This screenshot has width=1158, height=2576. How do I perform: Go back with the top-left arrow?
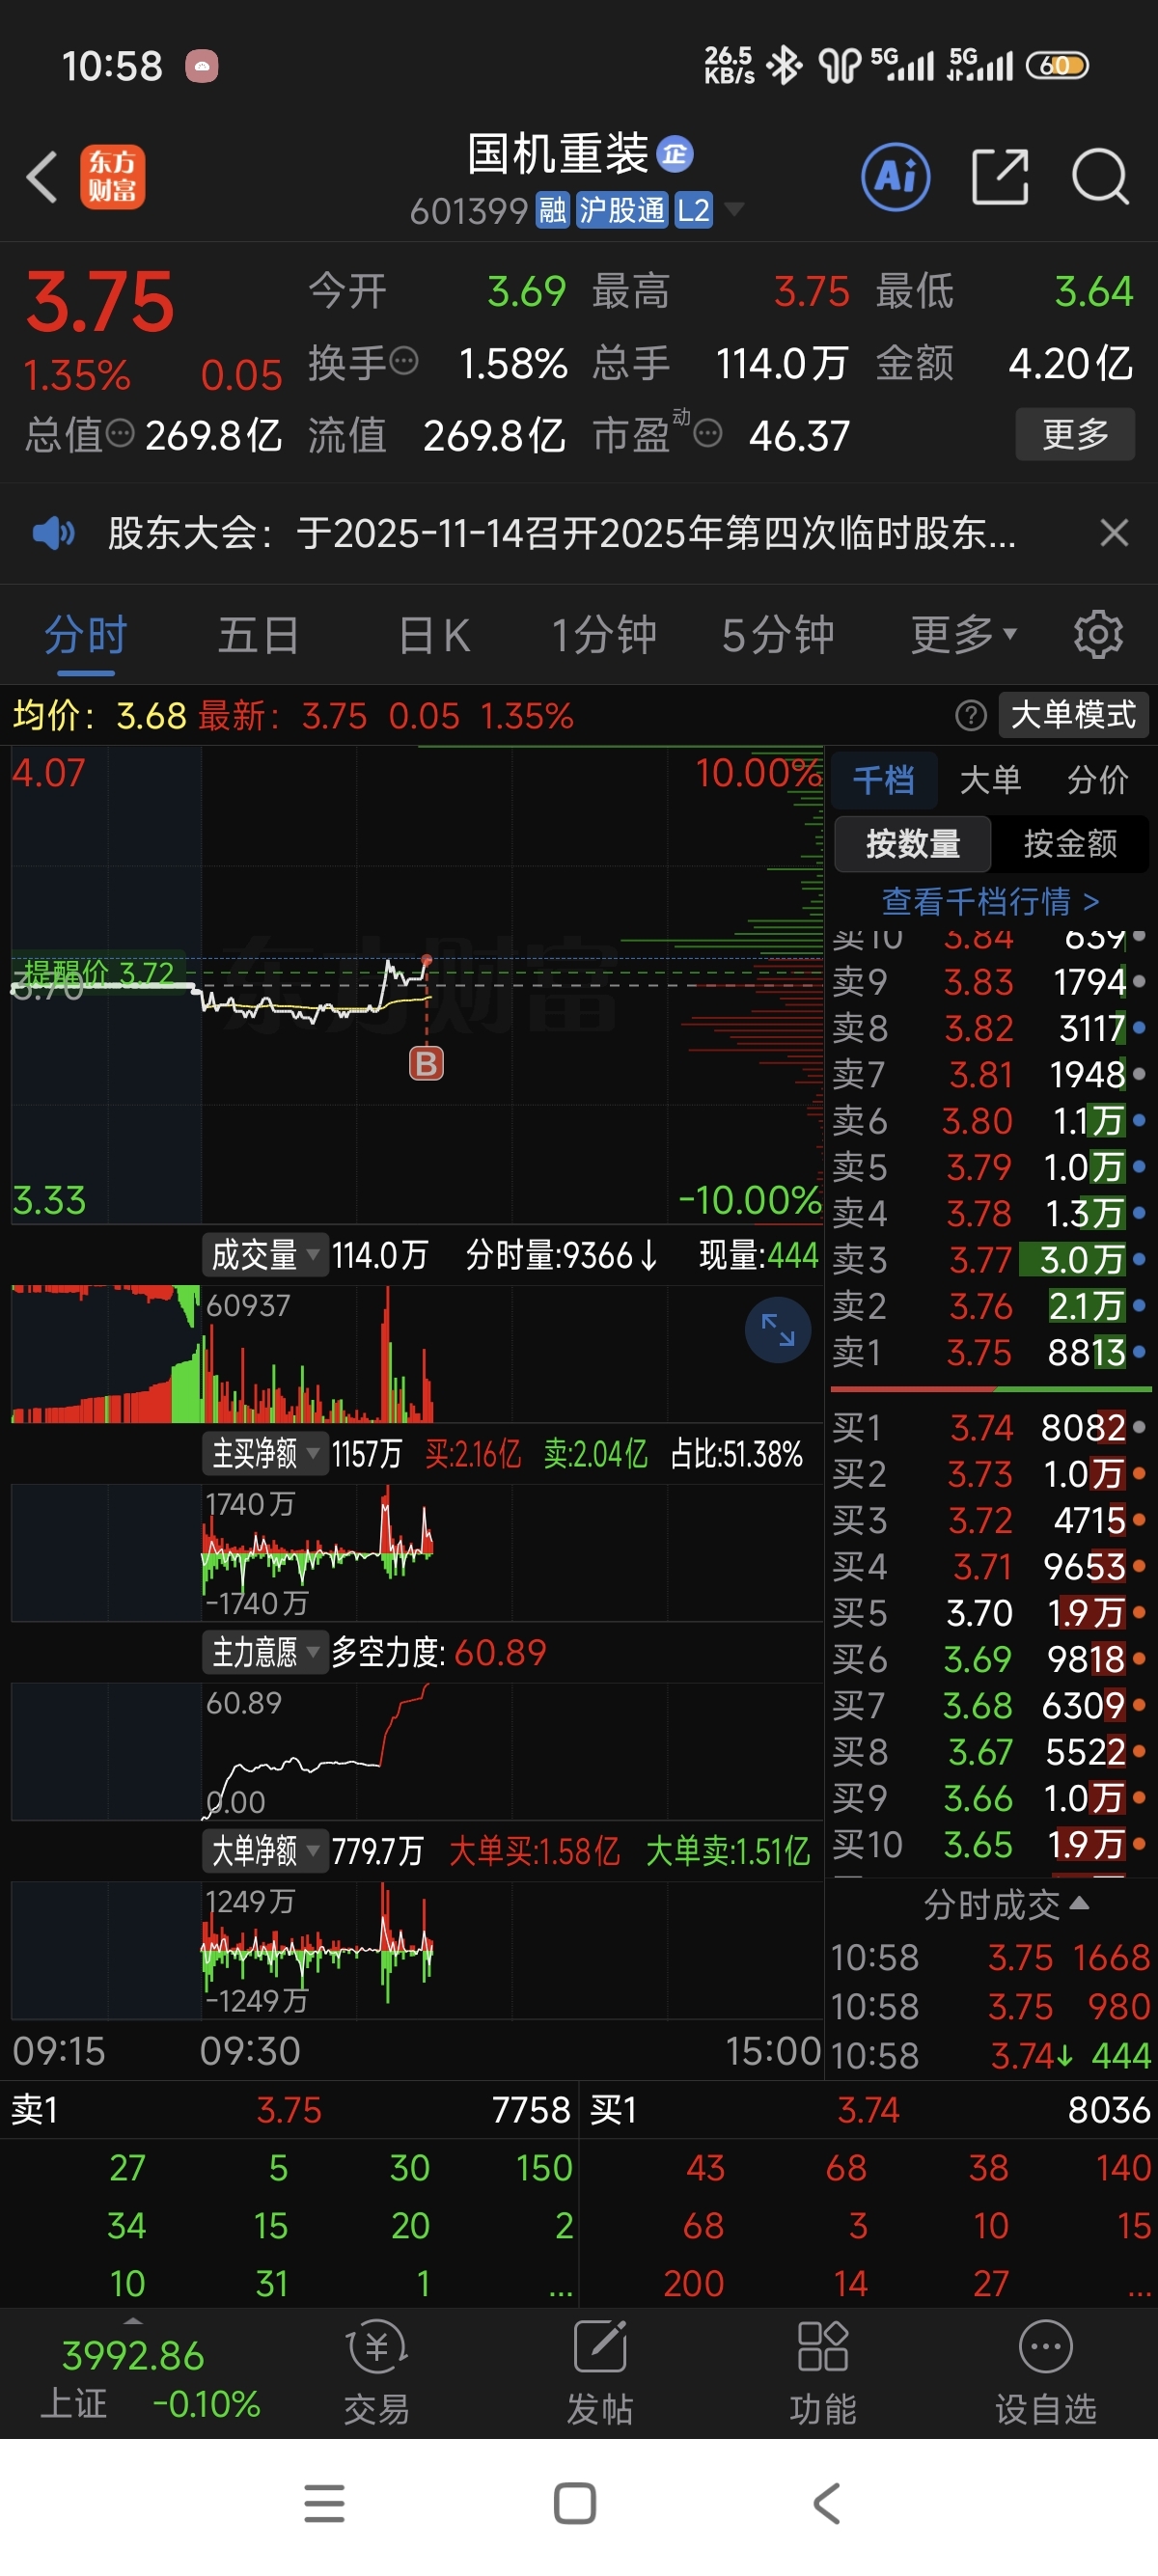(x=42, y=178)
